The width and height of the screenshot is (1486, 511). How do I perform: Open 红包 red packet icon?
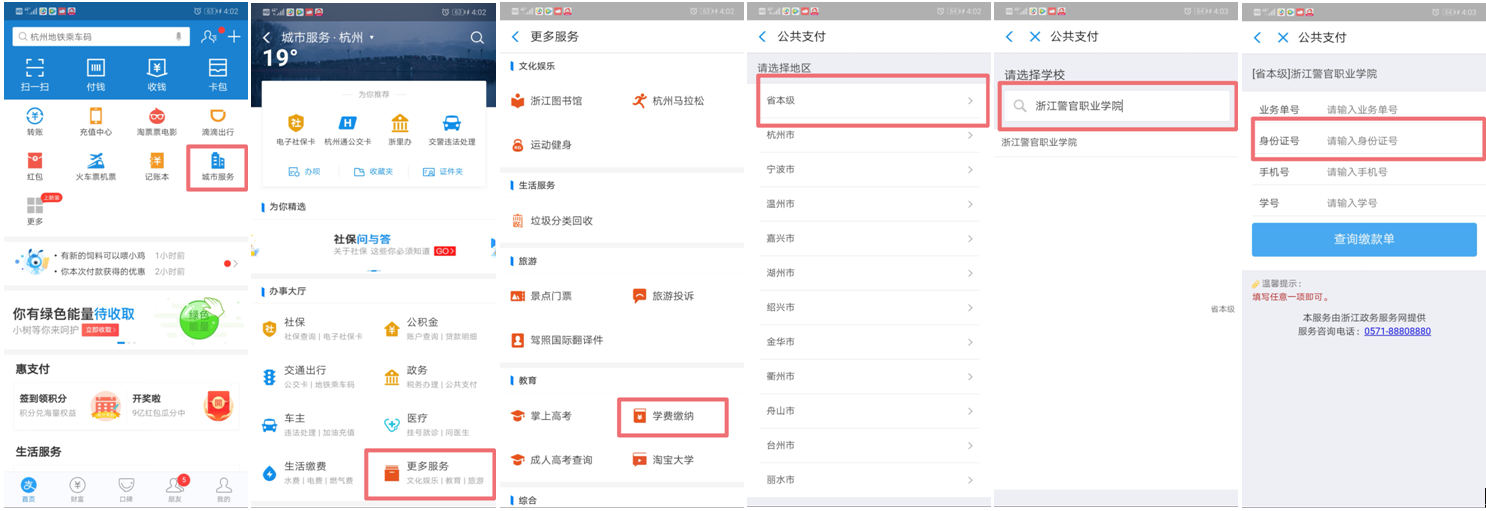pyautogui.click(x=35, y=160)
